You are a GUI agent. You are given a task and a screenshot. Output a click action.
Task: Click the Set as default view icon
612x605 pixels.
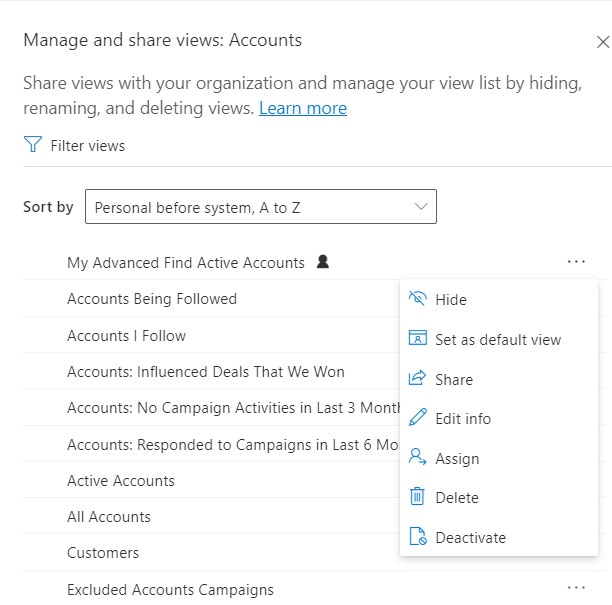(417, 338)
